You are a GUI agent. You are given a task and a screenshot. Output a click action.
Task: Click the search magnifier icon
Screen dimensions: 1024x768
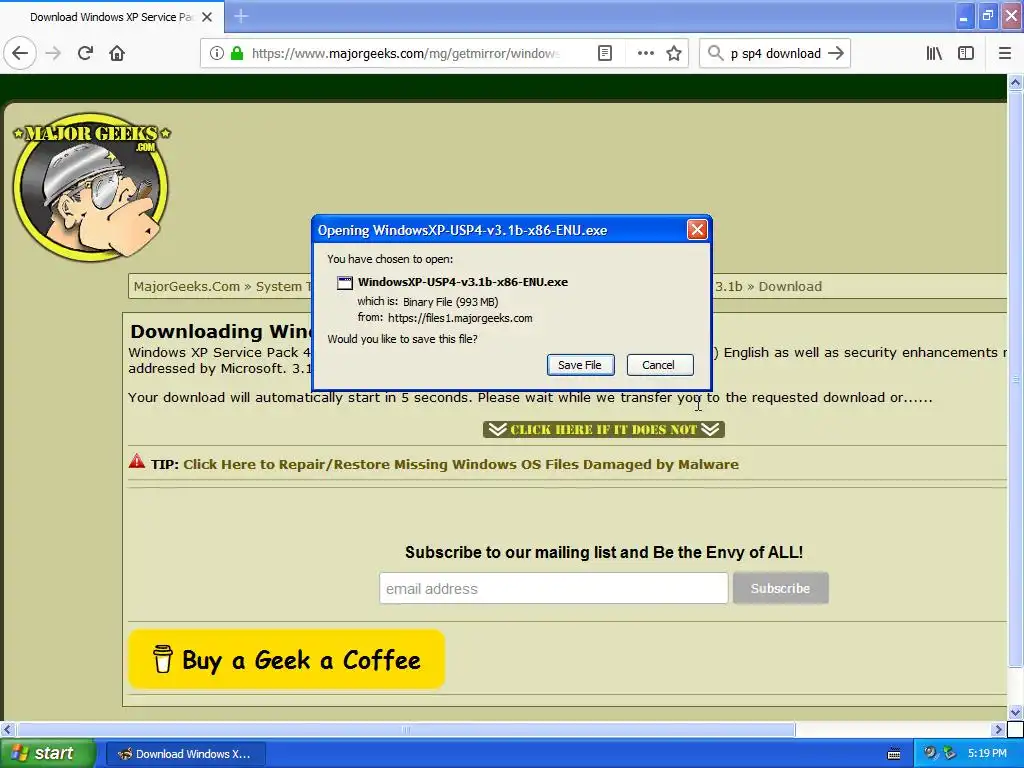click(x=715, y=54)
